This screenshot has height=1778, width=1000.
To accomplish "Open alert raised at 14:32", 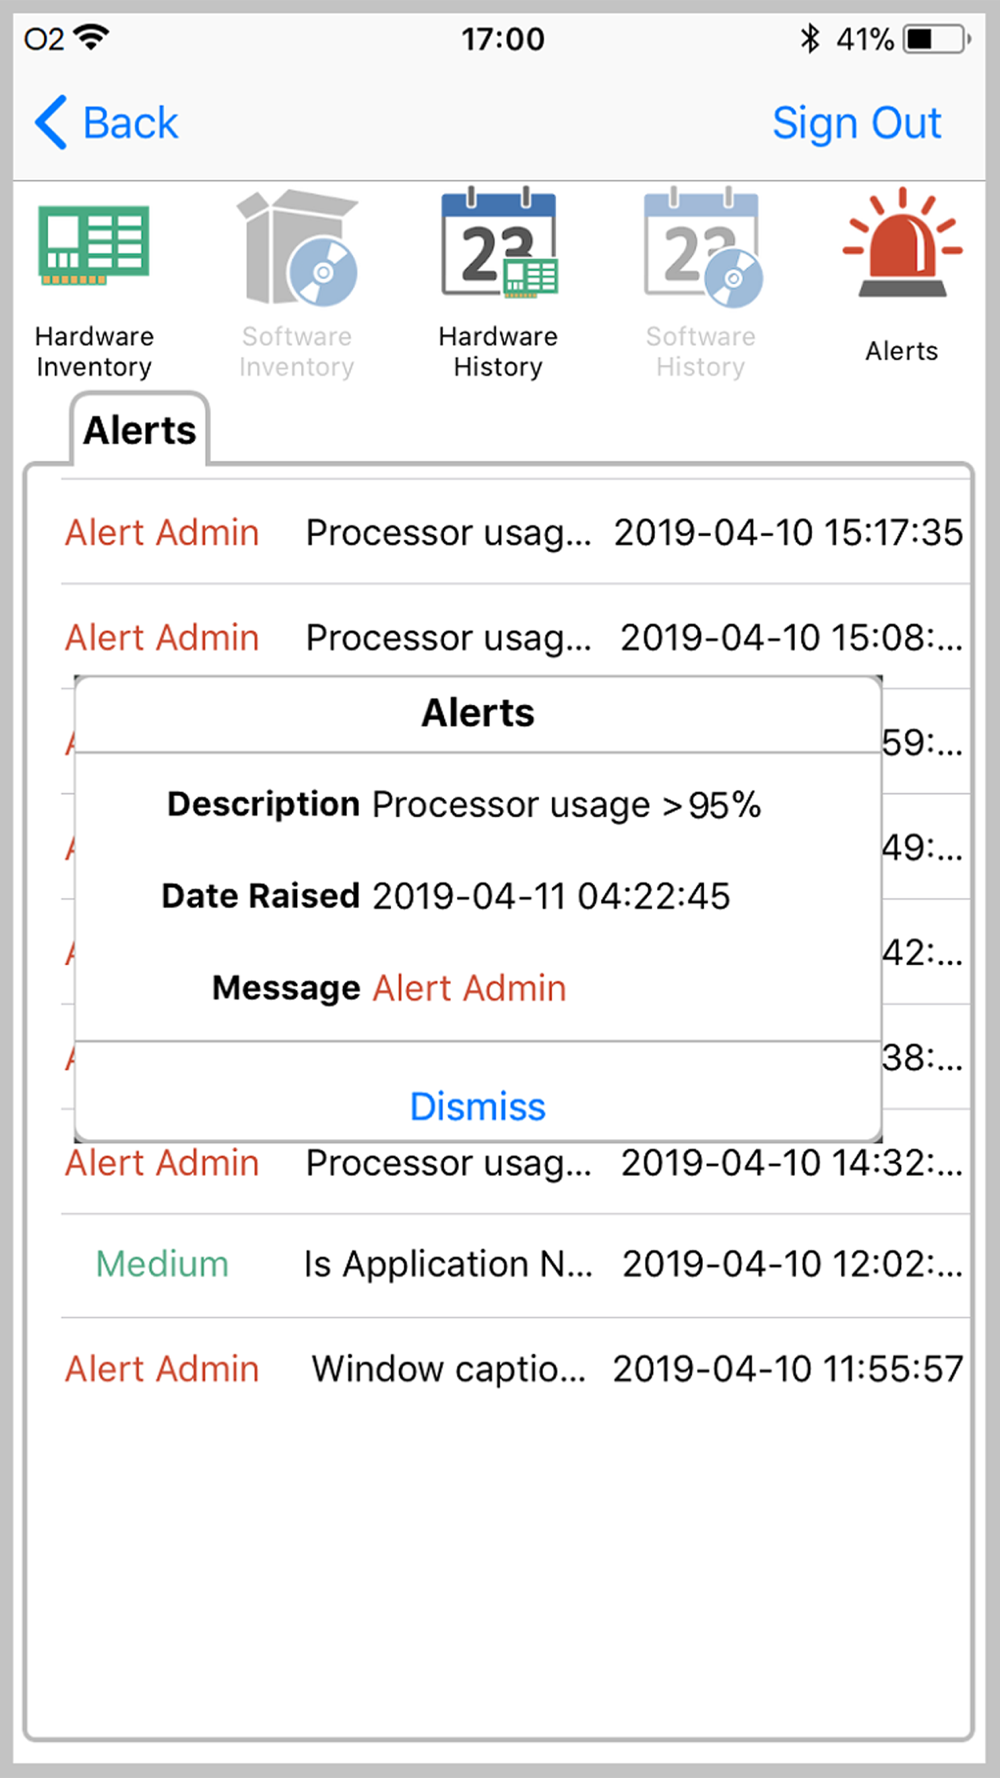I will (x=515, y=1163).
